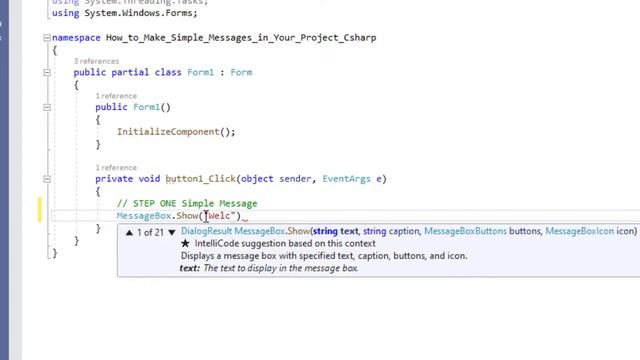This screenshot has width=640, height=360.
Task: Click the 'private' keyword before button1_Click
Action: (114, 179)
